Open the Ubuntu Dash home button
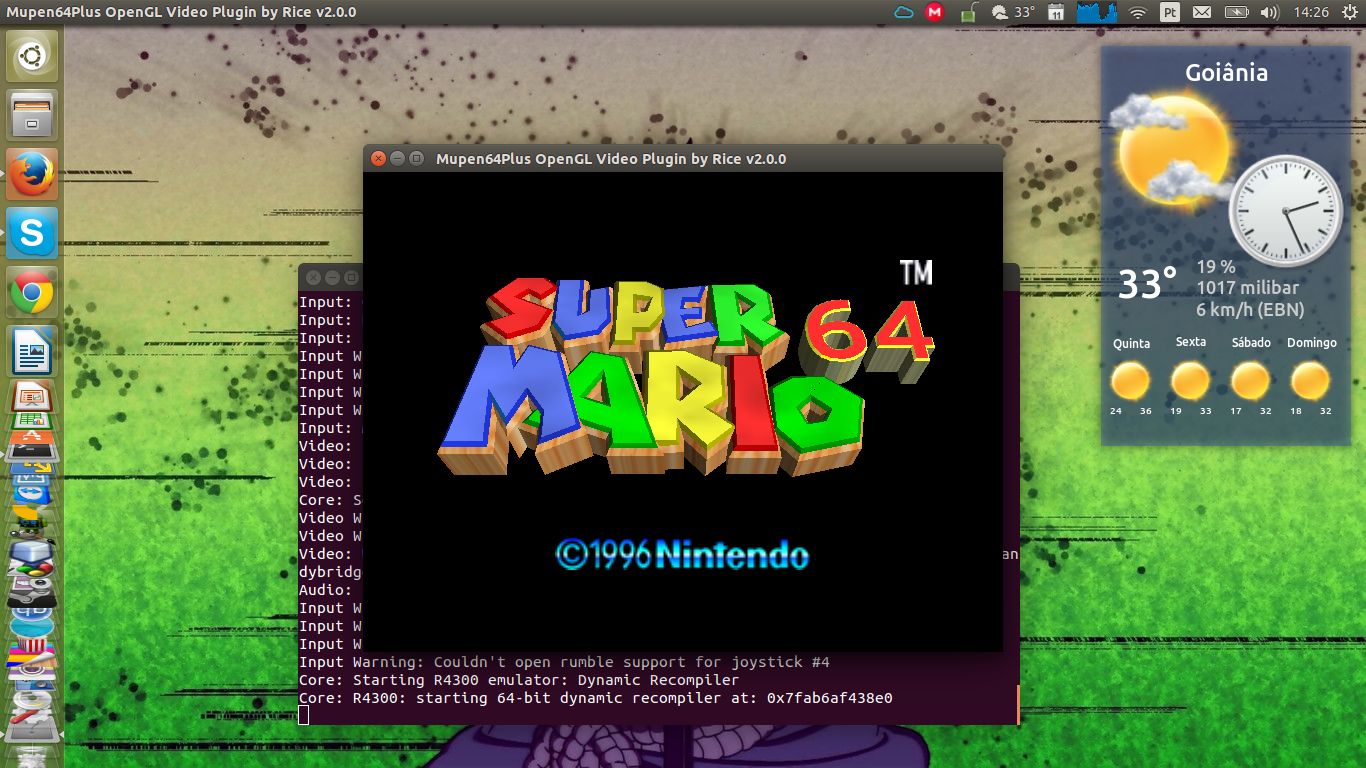Screen dimensions: 1366x768 pos(32,56)
